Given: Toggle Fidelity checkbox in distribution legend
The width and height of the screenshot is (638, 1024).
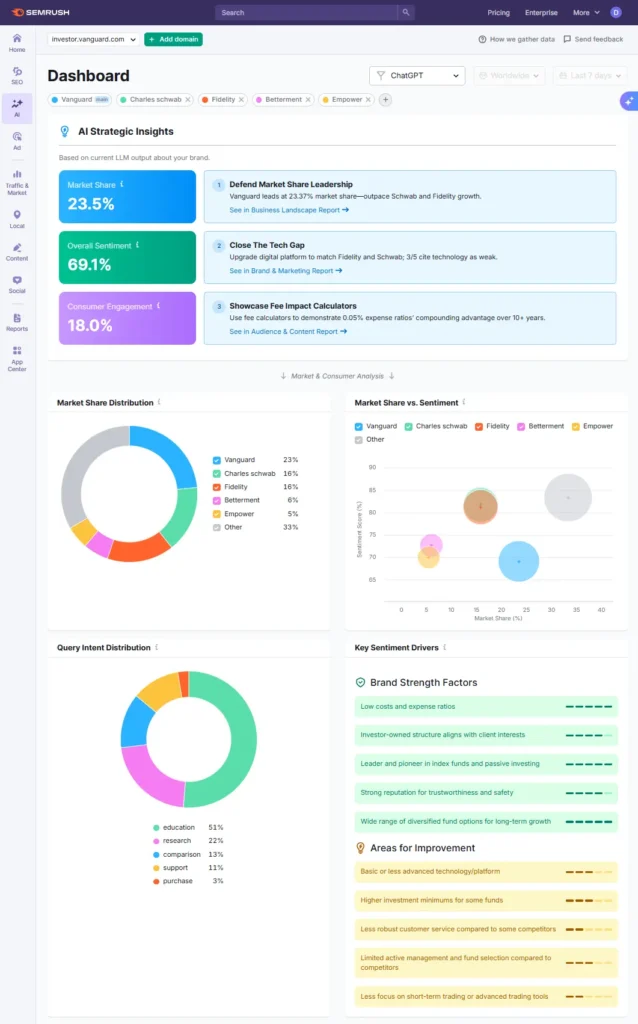Looking at the screenshot, I should click(217, 487).
